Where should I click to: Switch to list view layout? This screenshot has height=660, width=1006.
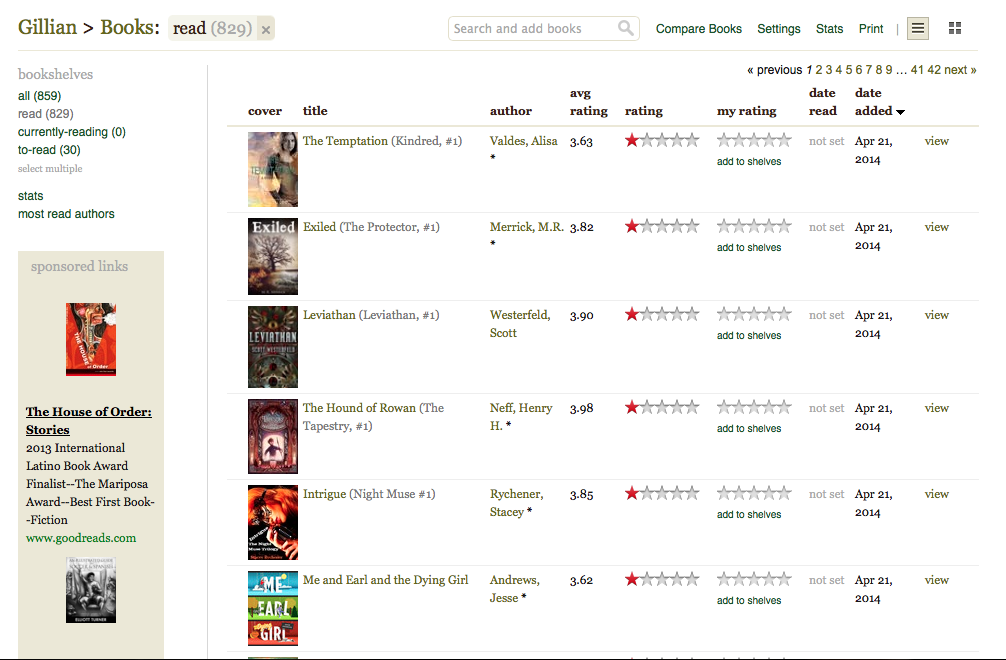click(x=917, y=28)
